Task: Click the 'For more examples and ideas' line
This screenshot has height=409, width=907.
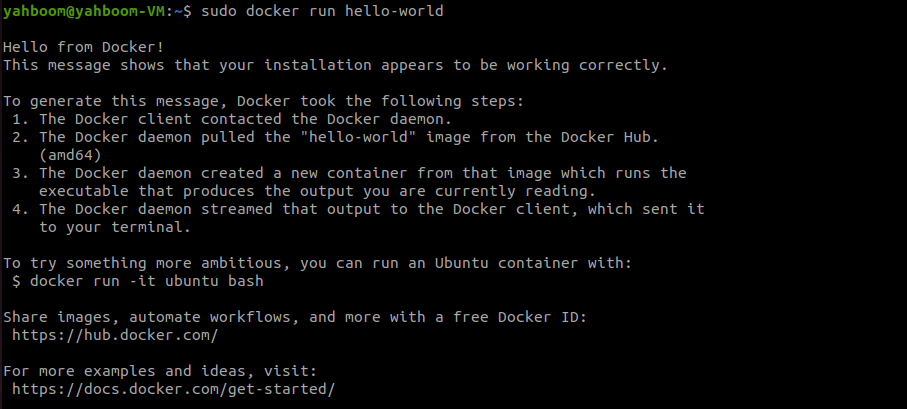Action: click(160, 371)
